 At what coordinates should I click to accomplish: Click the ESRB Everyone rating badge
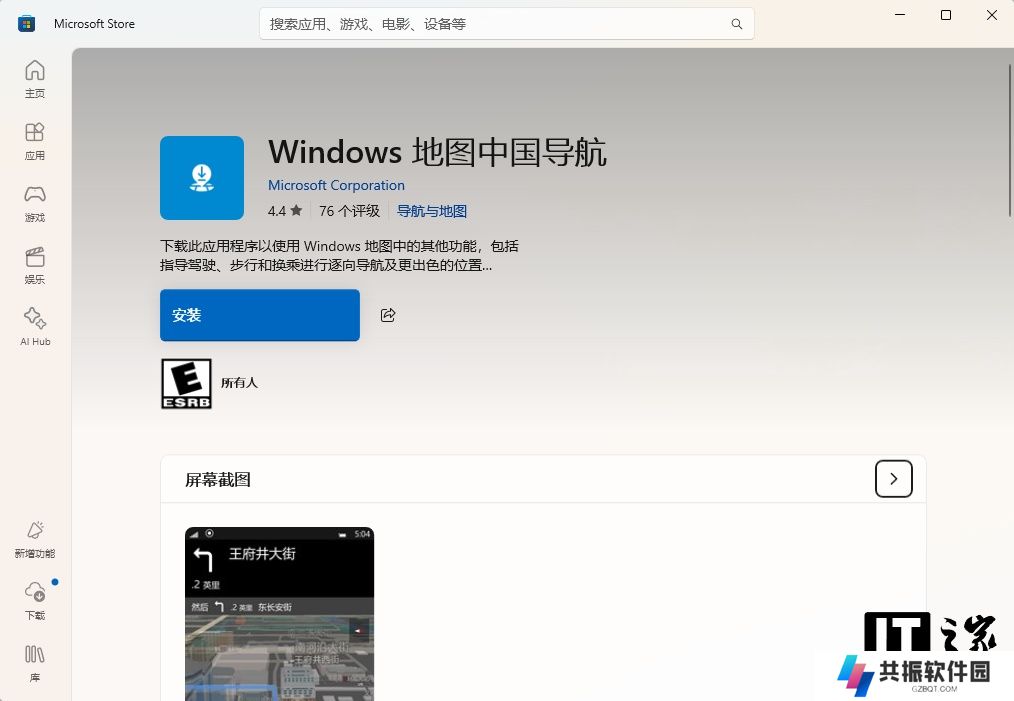click(186, 383)
